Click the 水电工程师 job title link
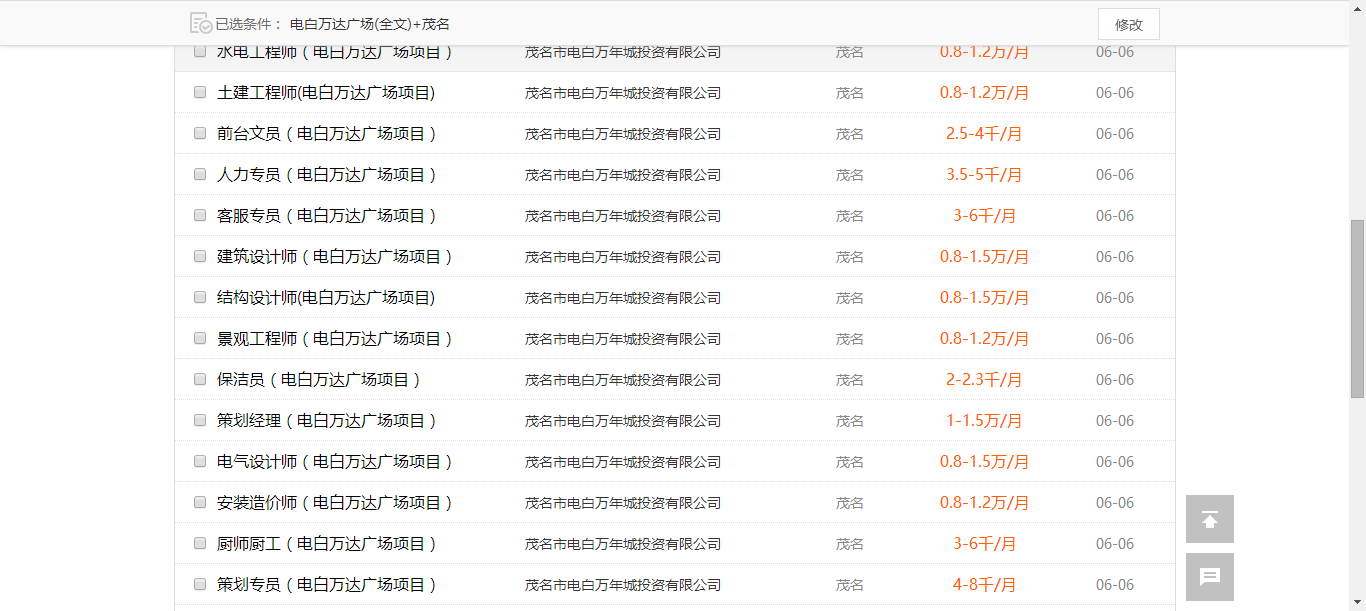Screen dimensions: 1366x611 tap(335, 53)
